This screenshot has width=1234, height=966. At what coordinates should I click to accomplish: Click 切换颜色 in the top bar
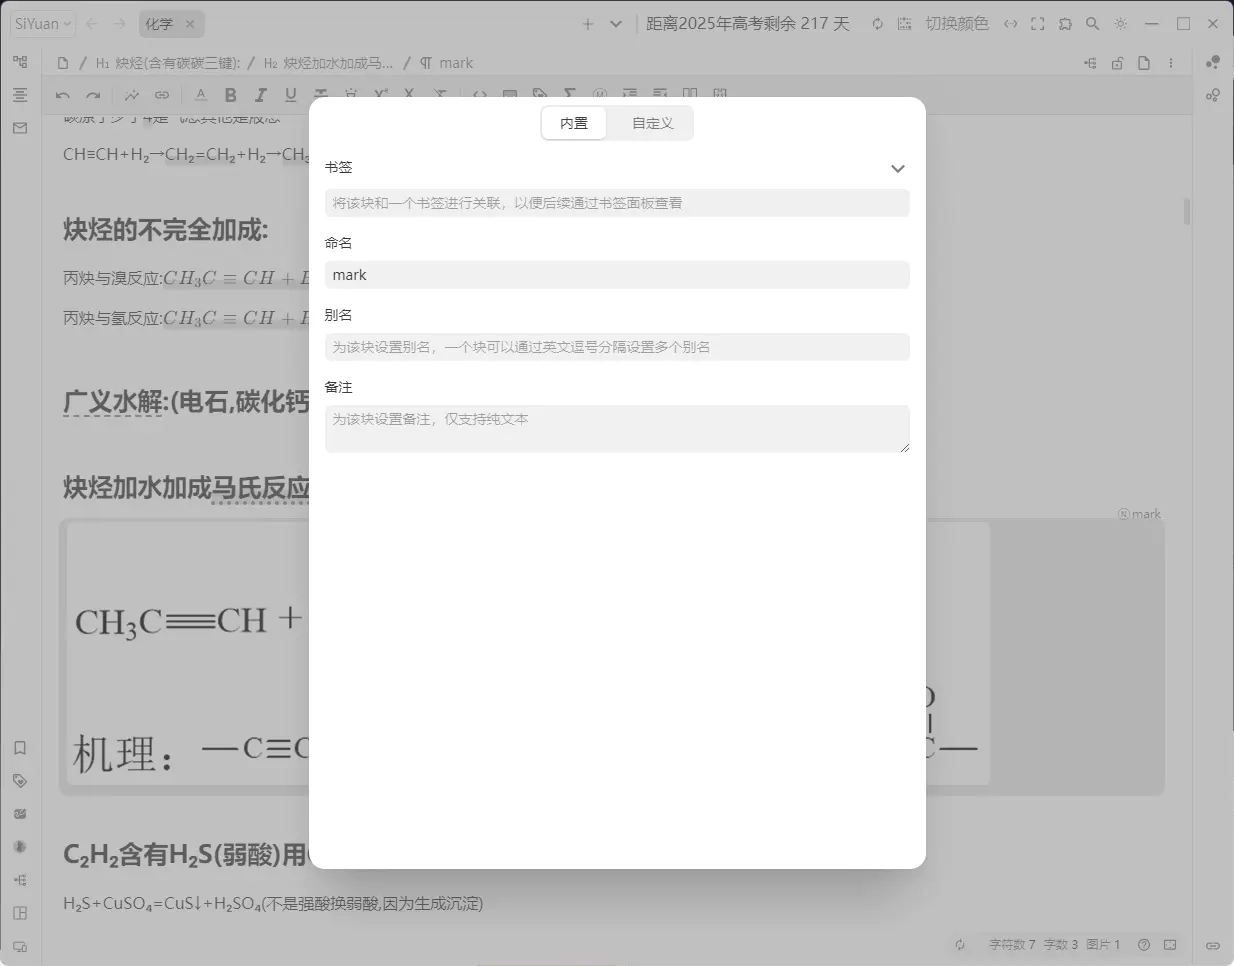pos(956,24)
